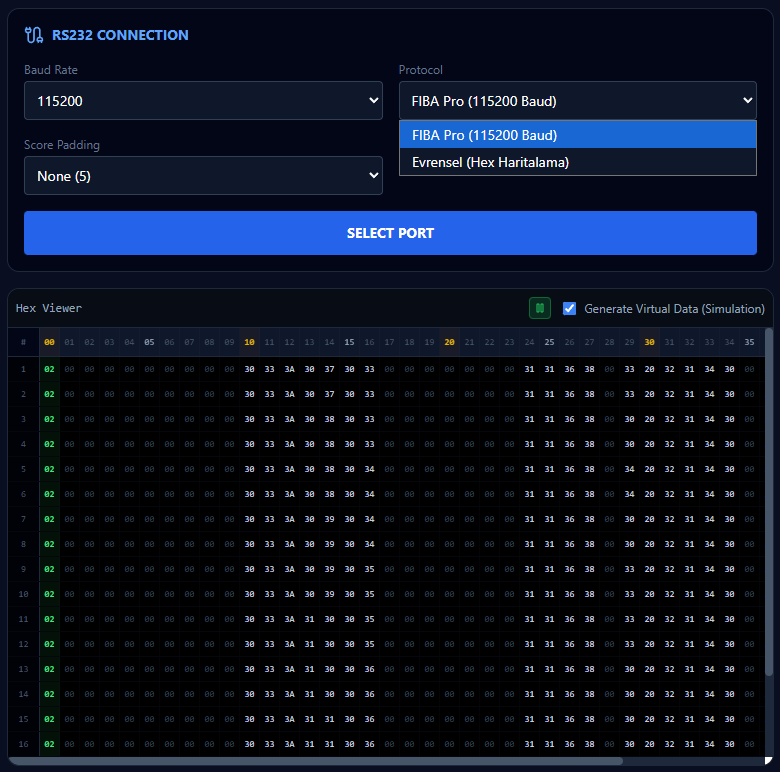Click the green pause icon in Hex Viewer

click(540, 308)
